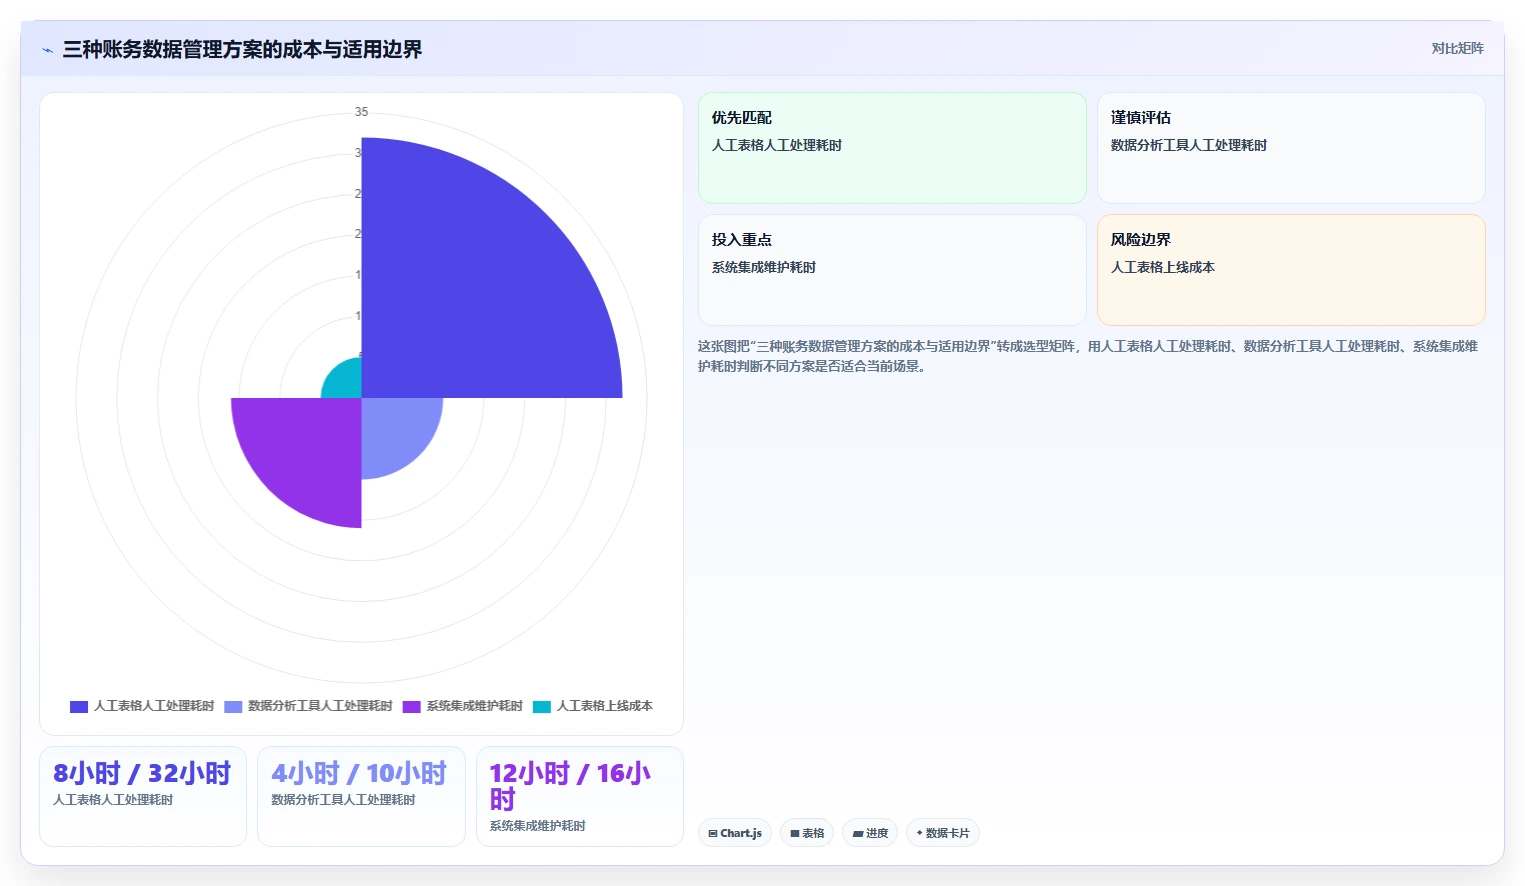Click the 人工表格人工处理耗时 caption under 8小时 / 32小时
The image size is (1525, 886).
[x=113, y=800]
